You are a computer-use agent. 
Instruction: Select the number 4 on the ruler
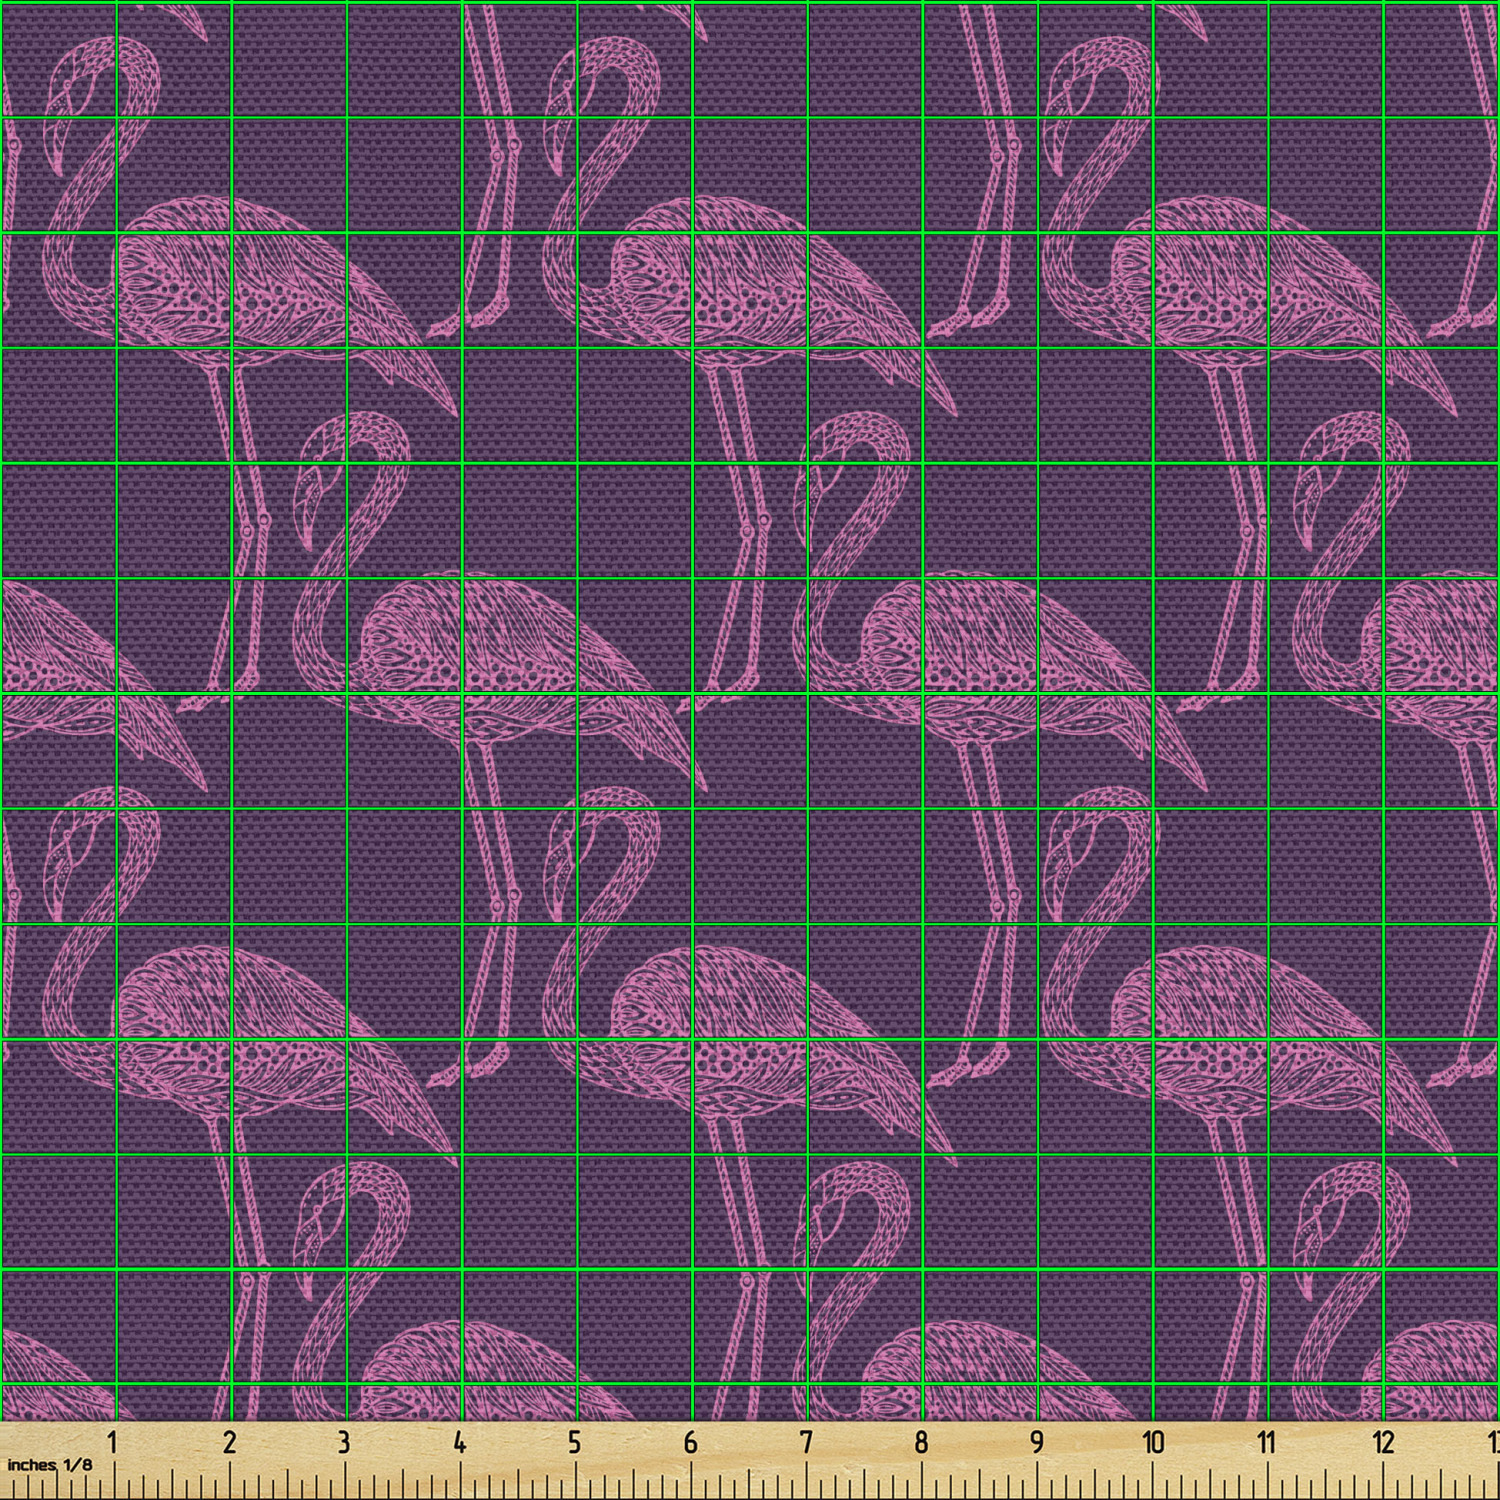[x=459, y=1443]
